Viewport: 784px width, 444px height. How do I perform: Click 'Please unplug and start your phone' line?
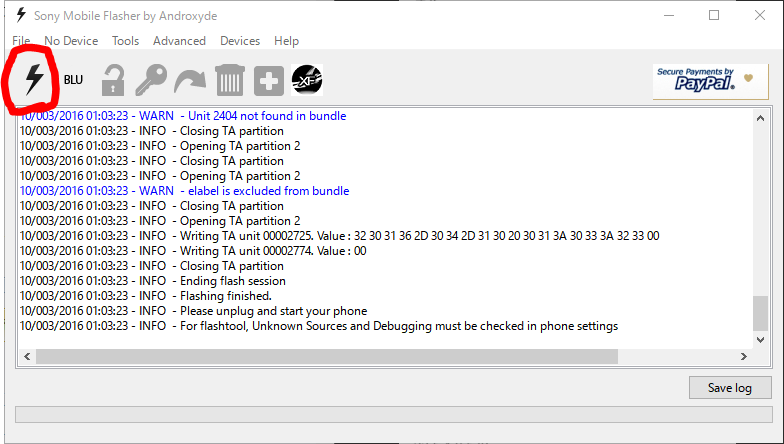coord(194,311)
